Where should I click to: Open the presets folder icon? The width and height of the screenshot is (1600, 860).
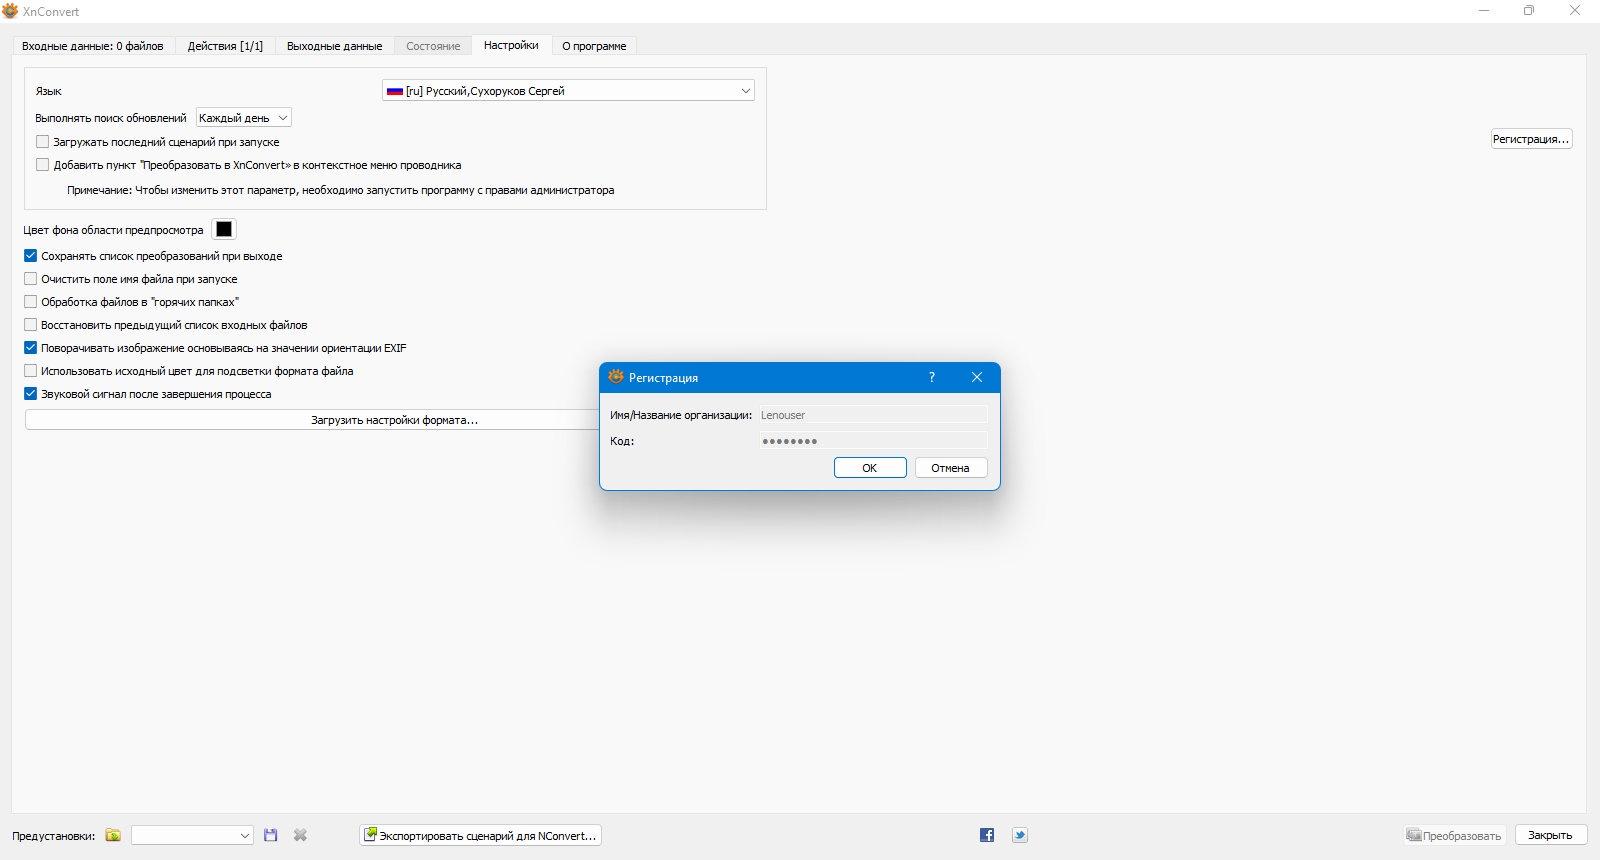pyautogui.click(x=113, y=835)
